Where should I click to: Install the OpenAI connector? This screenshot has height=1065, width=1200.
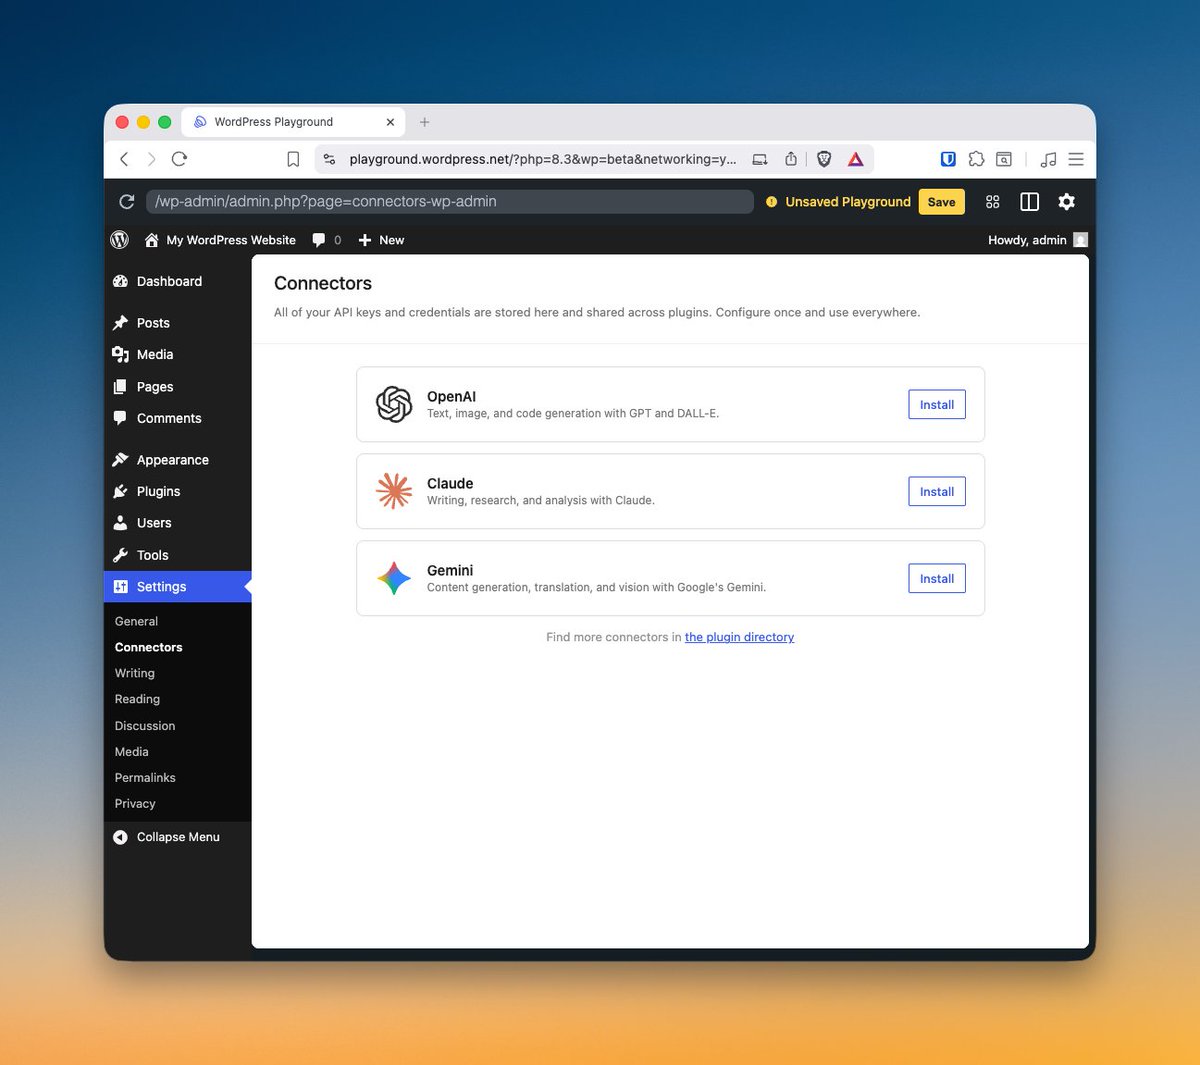point(937,404)
